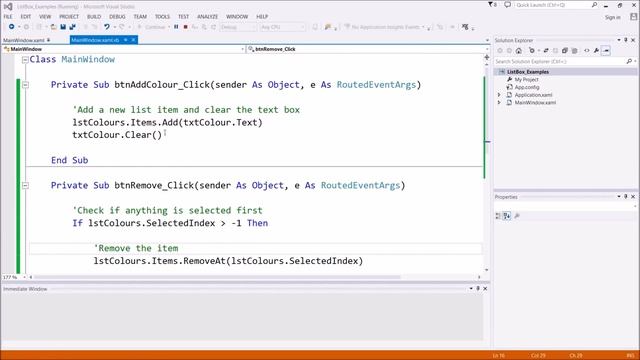Image resolution: width=640 pixels, height=360 pixels.
Task: Open the EDIT menu
Action: coord(26,17)
